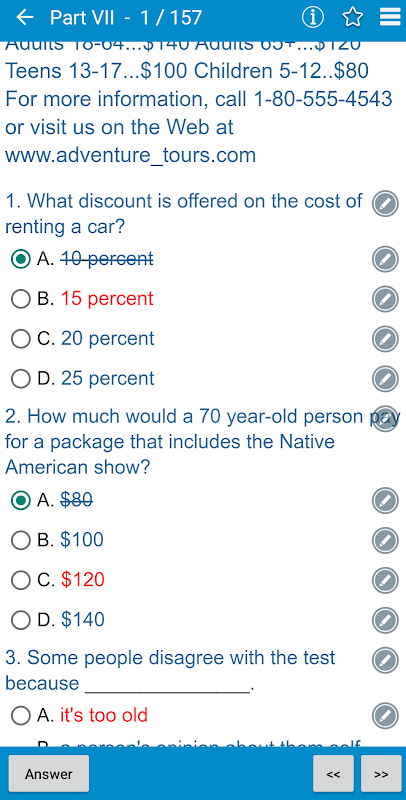
Task: Tap pencil icon beside question 1
Action: [x=385, y=204]
